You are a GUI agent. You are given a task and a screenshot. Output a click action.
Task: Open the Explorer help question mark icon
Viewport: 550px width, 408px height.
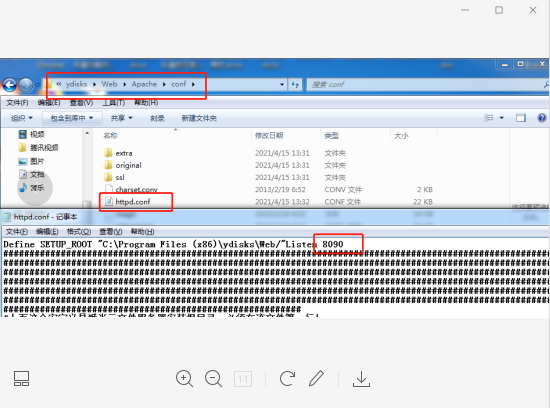tap(542, 118)
